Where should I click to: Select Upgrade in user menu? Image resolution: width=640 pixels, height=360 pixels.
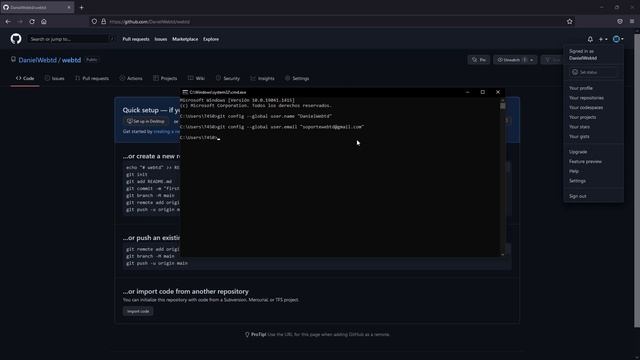[x=578, y=152]
